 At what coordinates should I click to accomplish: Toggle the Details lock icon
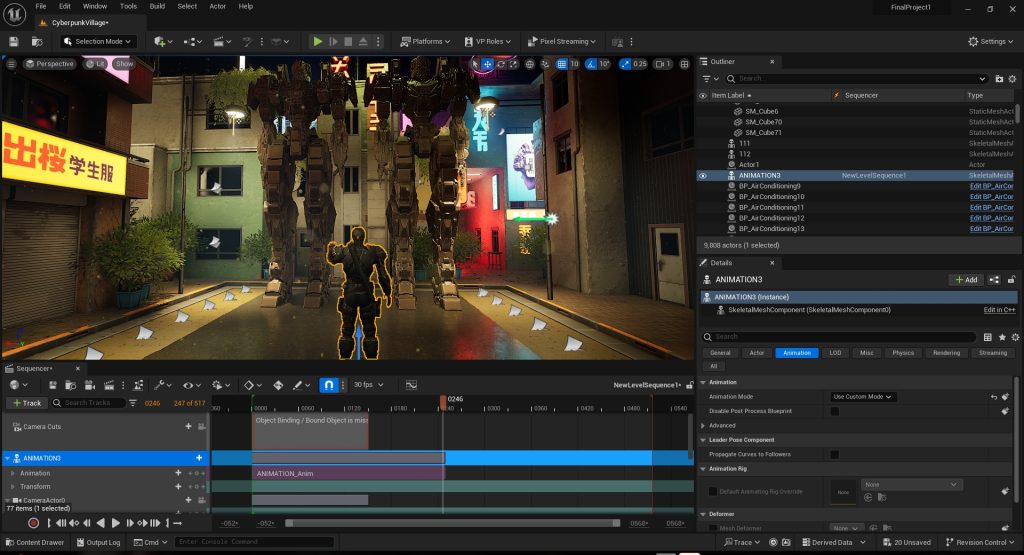[1011, 279]
